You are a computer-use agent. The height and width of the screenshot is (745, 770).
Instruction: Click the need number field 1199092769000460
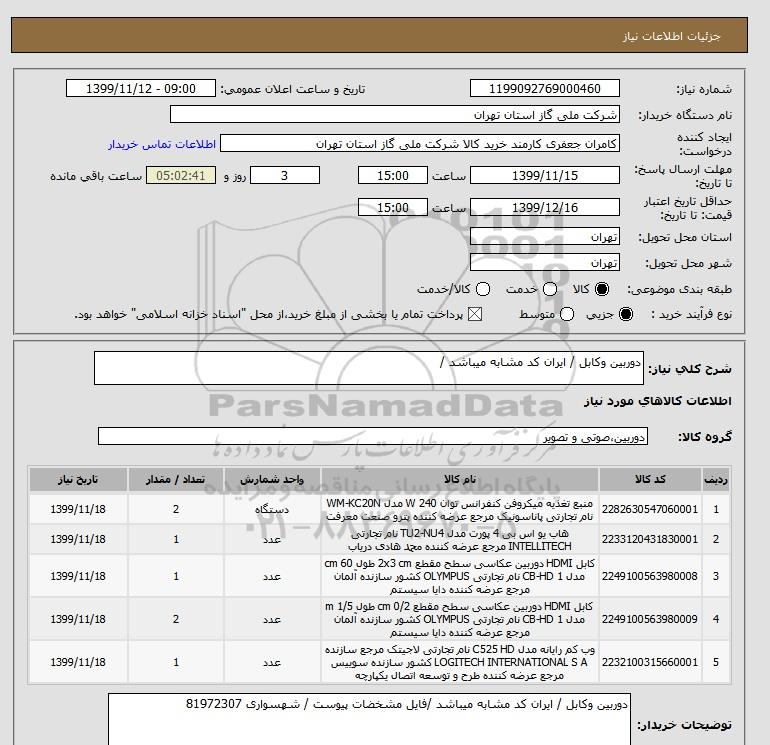point(545,88)
